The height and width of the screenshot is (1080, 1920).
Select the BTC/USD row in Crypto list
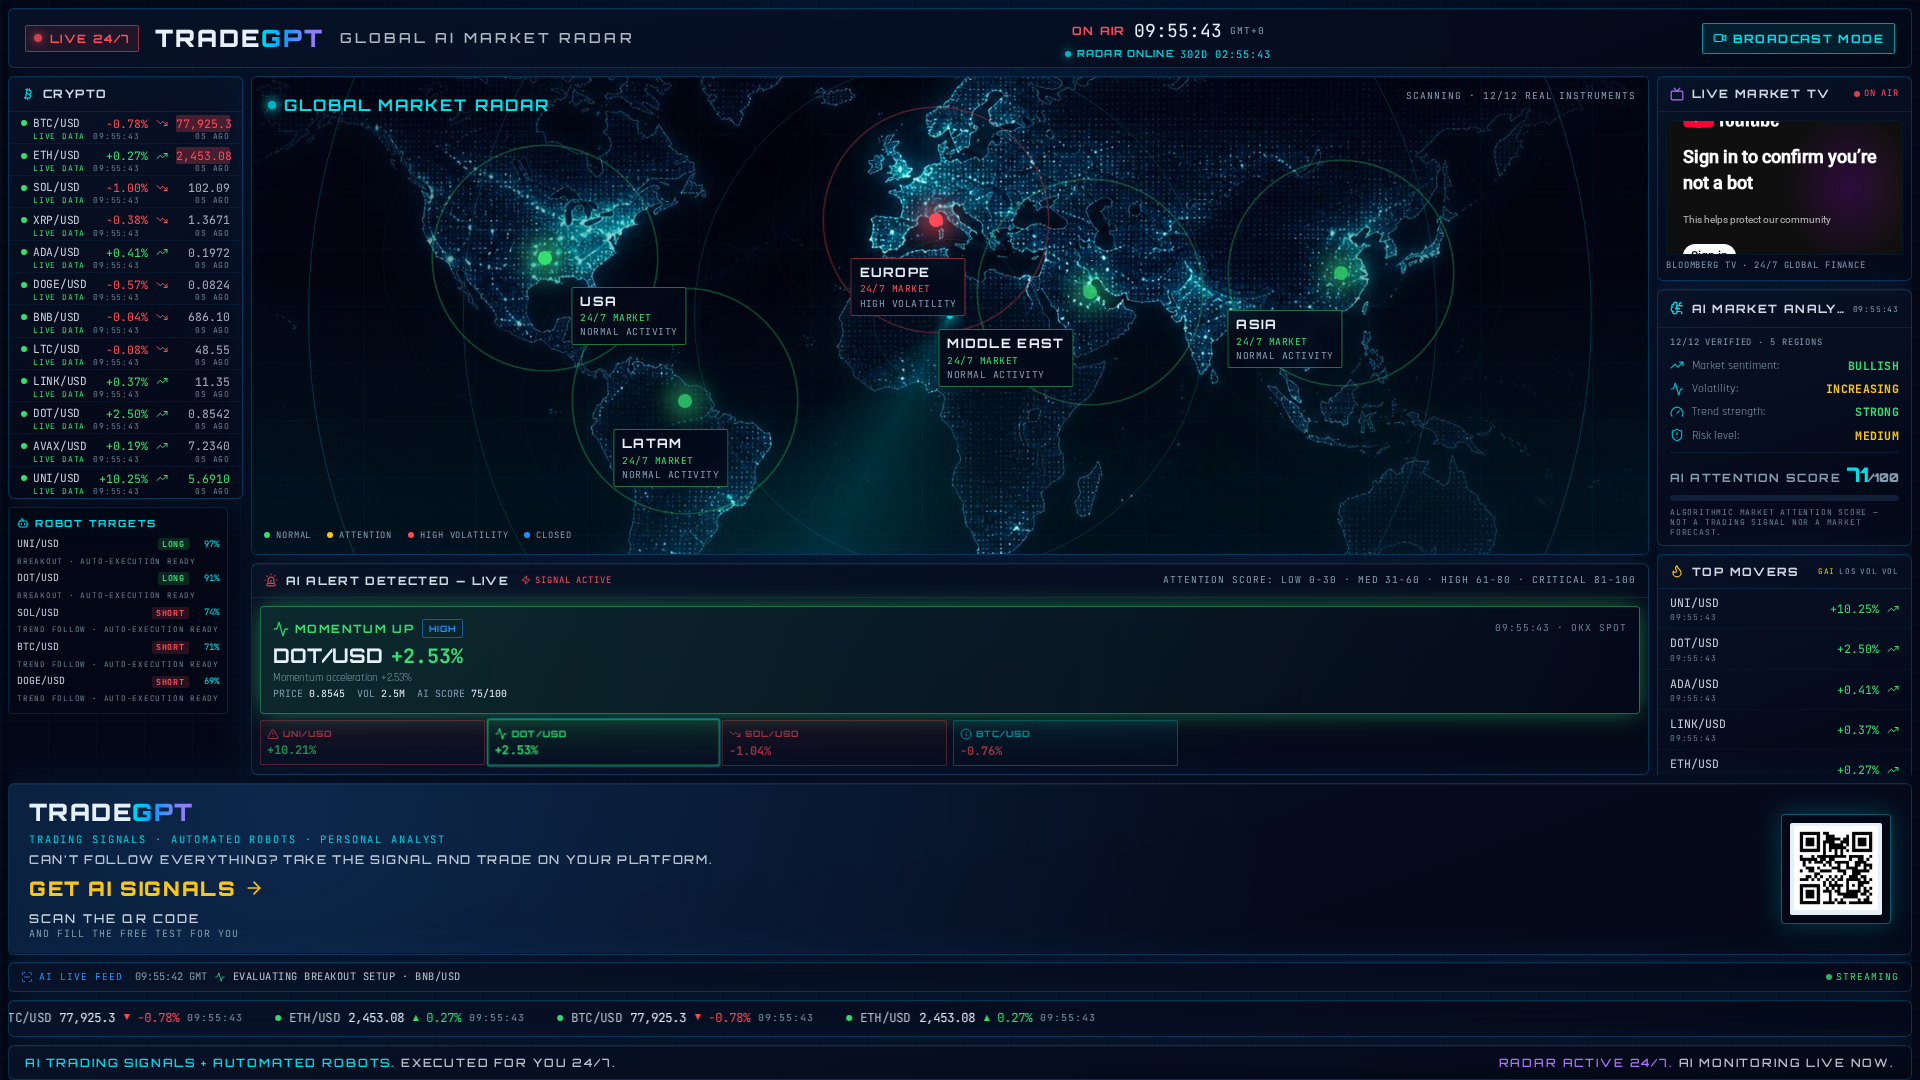click(126, 129)
